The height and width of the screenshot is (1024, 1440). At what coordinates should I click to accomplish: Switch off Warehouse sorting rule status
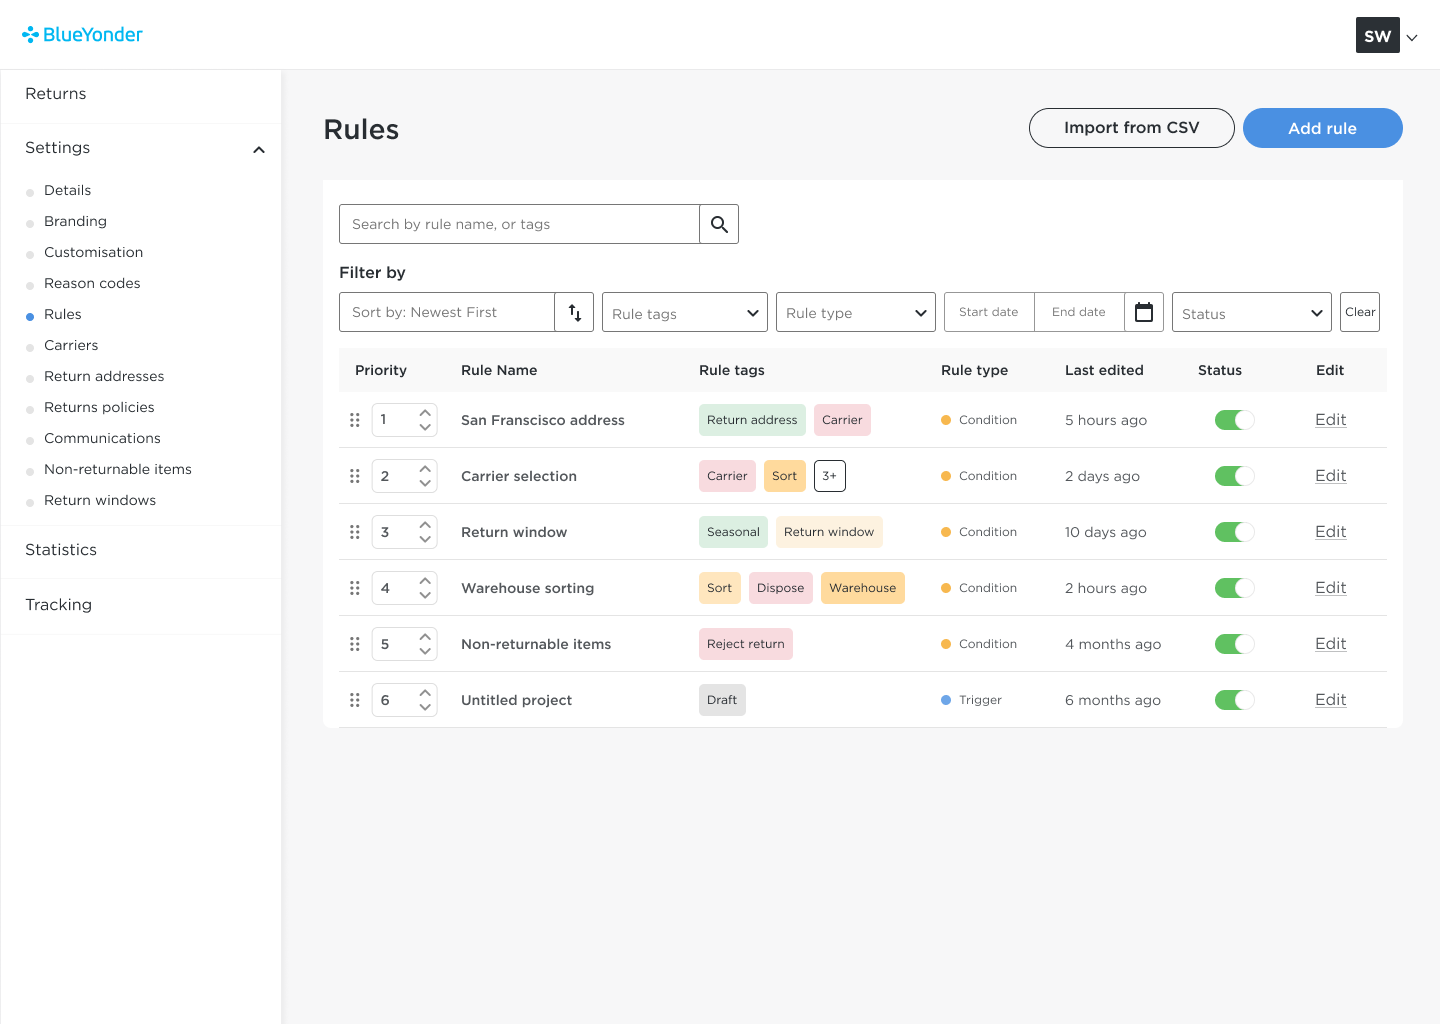coord(1235,588)
